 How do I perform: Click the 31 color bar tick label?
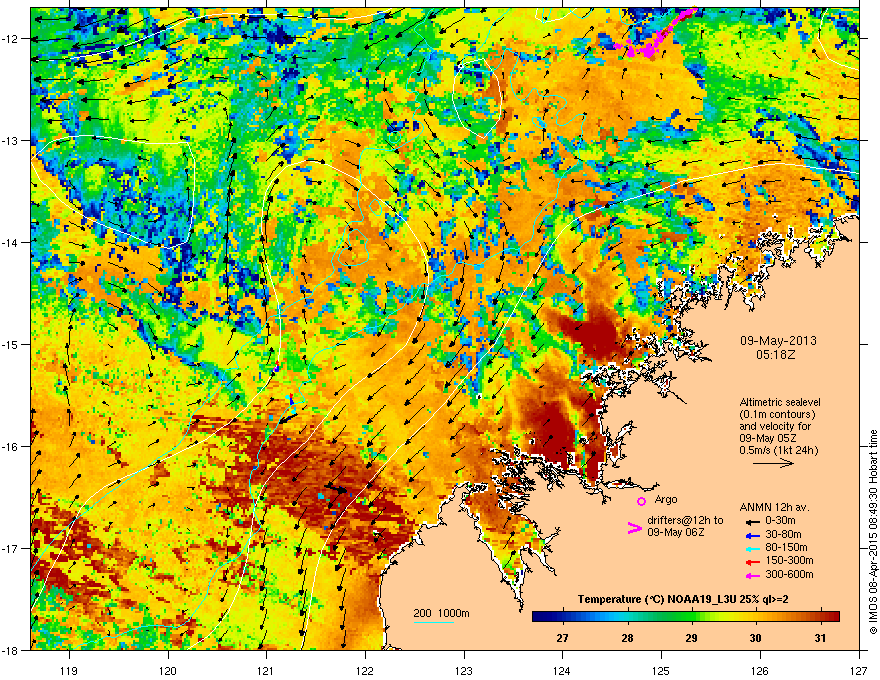coord(820,638)
